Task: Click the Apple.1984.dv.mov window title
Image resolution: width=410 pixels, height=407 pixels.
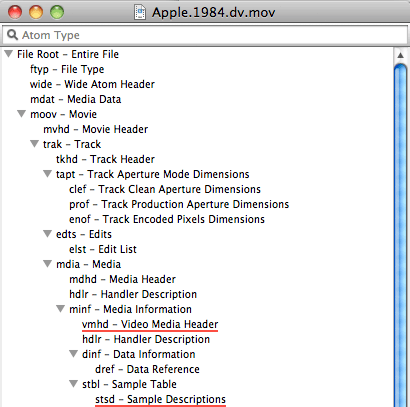Action: coord(214,13)
